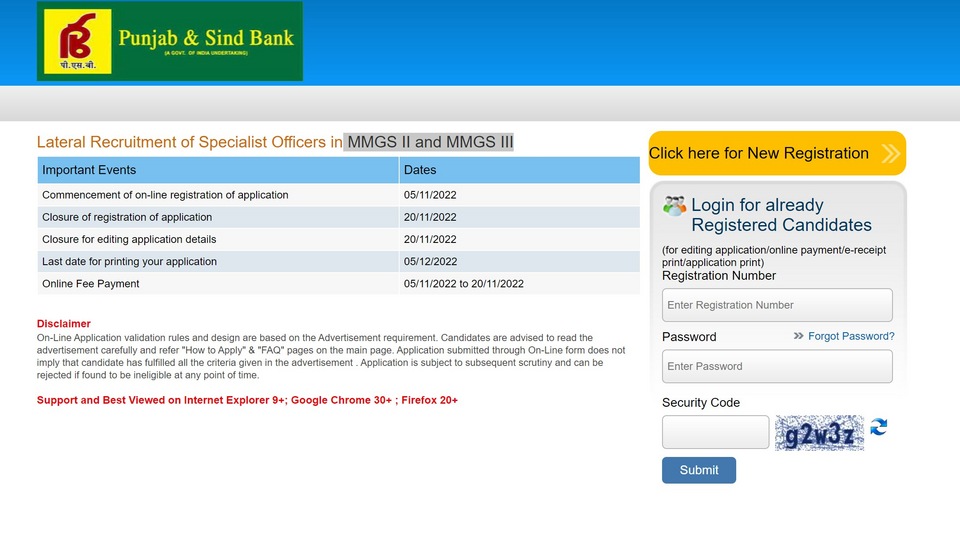Click the Security Code label

tap(700, 403)
